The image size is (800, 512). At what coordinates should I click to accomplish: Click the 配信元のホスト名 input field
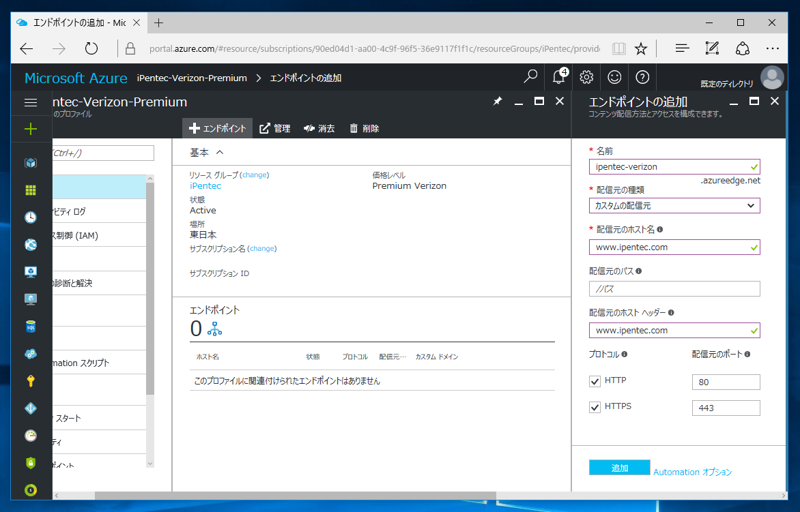point(674,247)
